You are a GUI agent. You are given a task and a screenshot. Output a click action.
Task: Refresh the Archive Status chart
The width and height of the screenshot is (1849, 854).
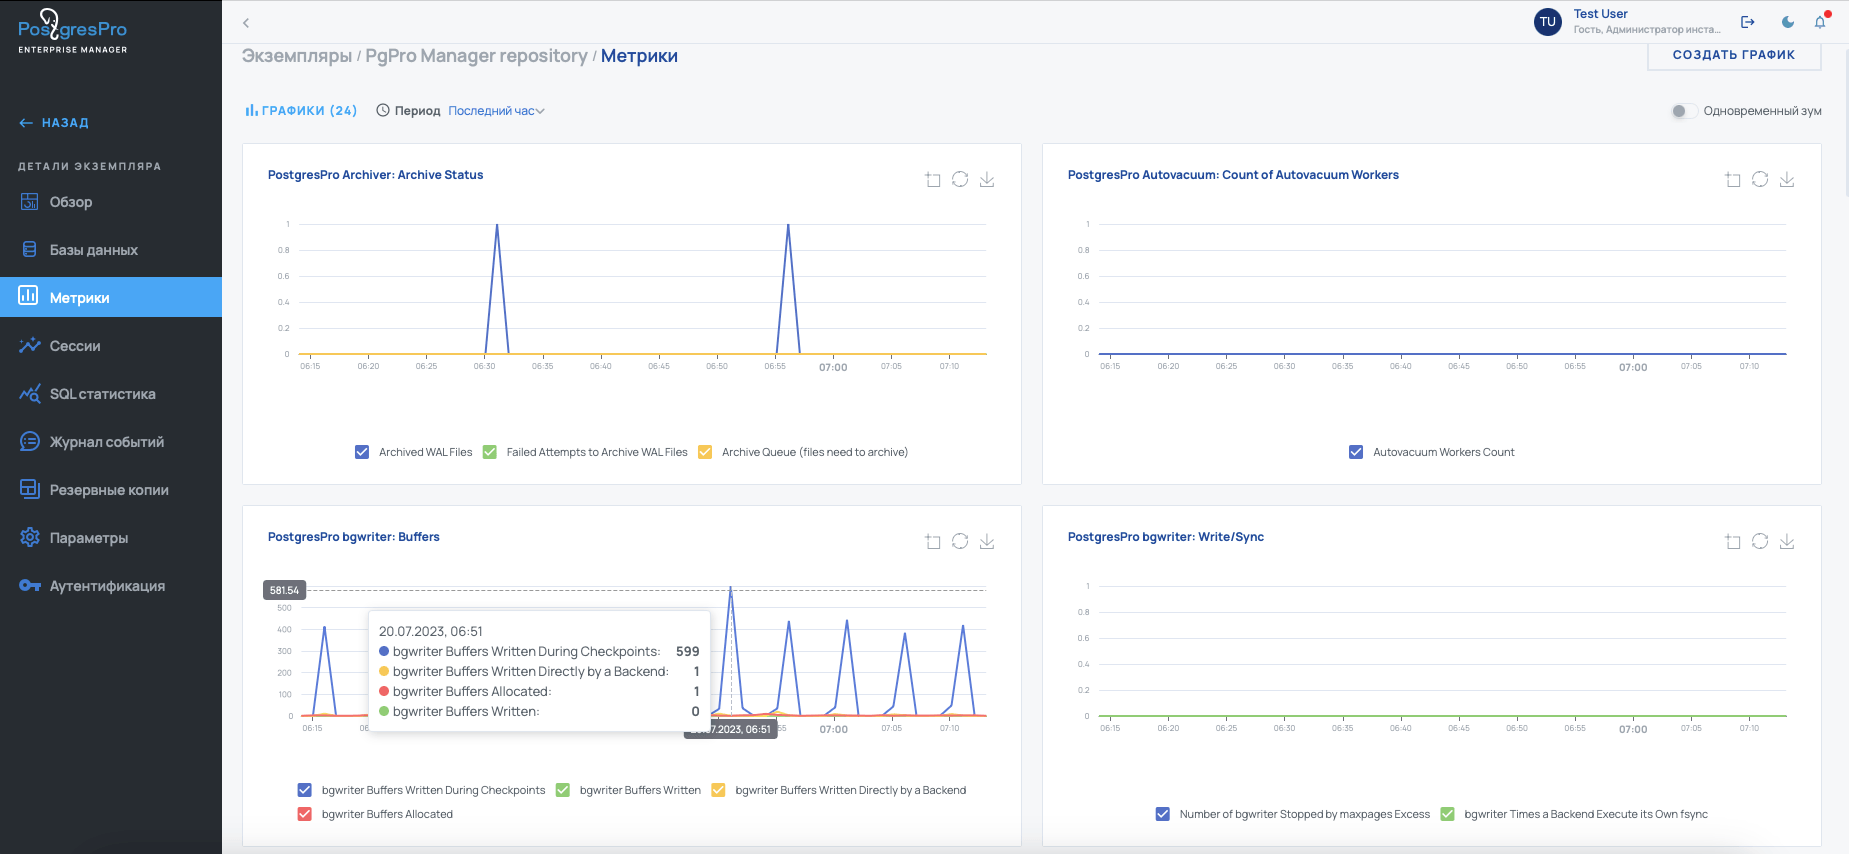point(960,179)
